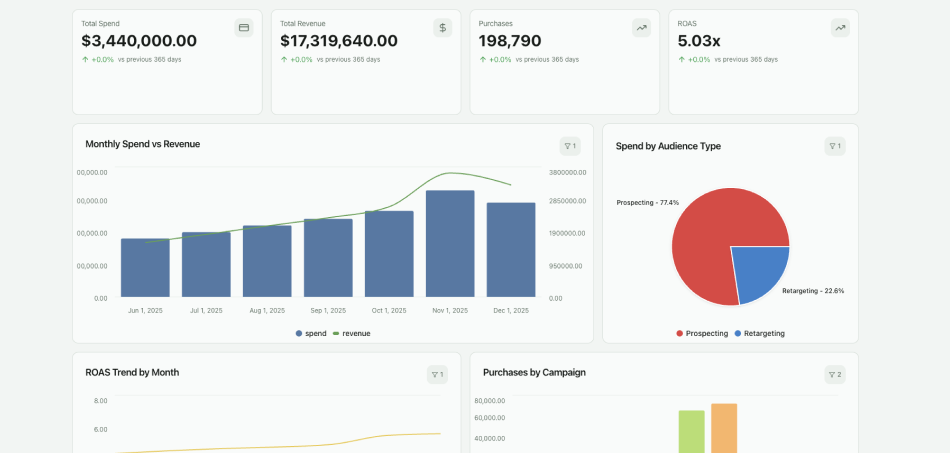Click the Oct 1, 2025 spend bar
Image resolution: width=950 pixels, height=453 pixels.
click(390, 254)
